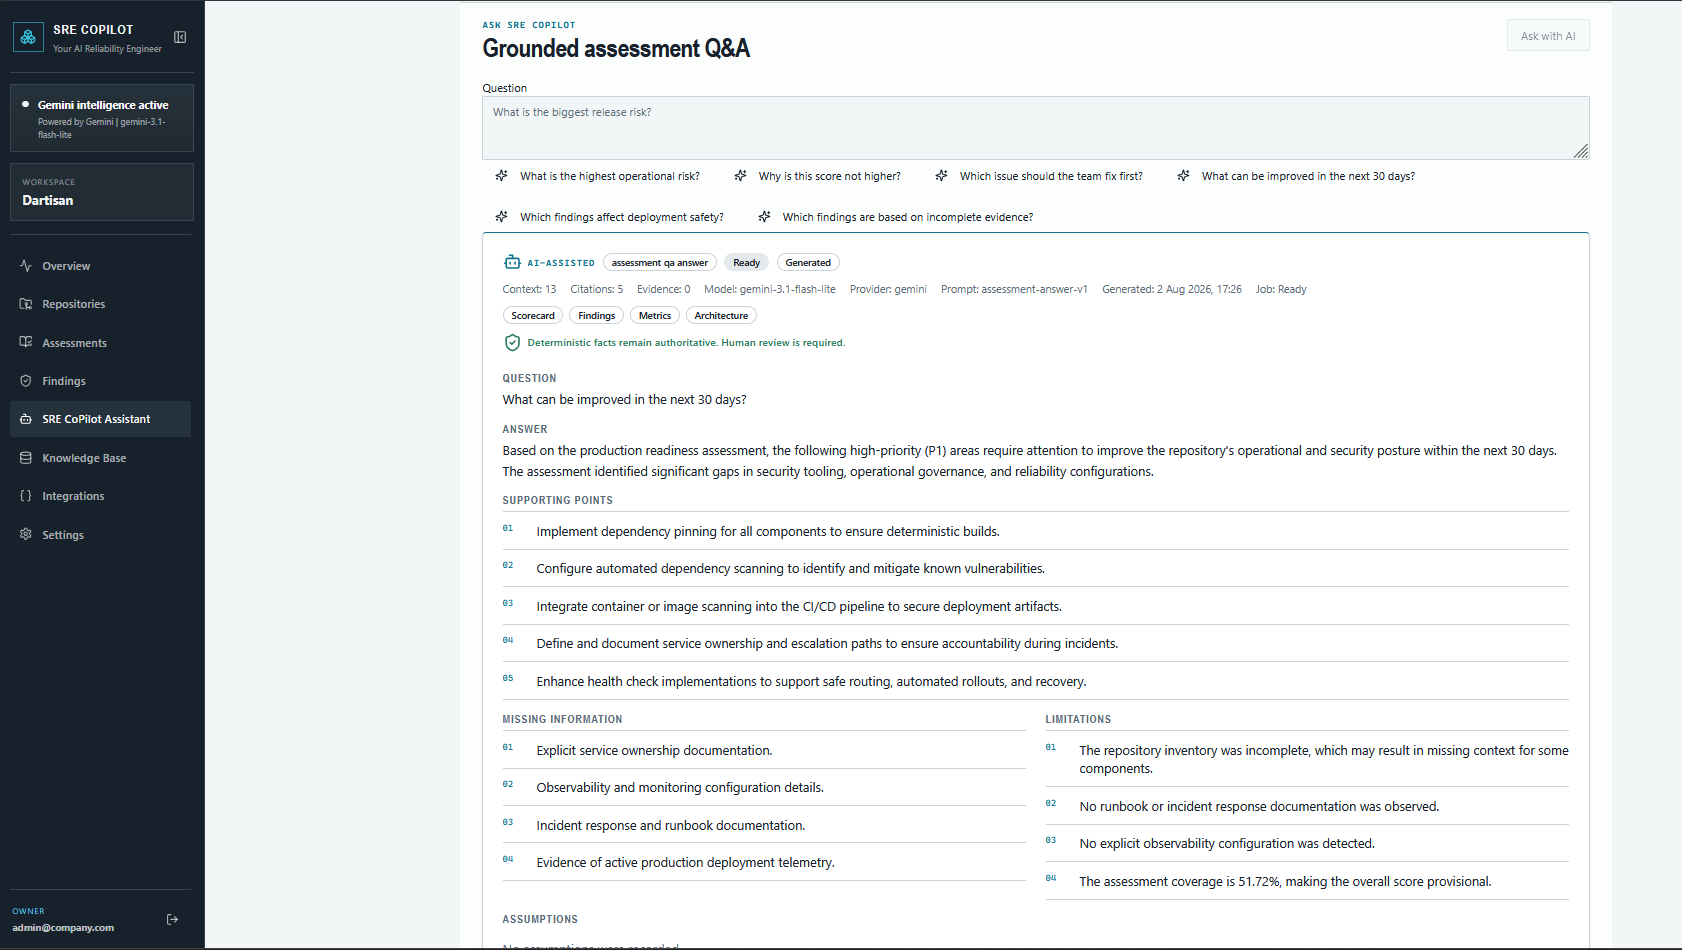
Task: Open Settings gear icon
Action: coord(26,535)
